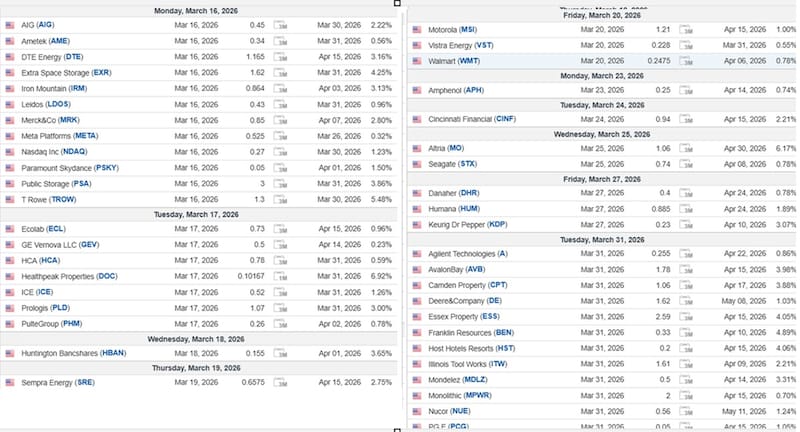Open the 3M payout icon for Meta Platforms
This screenshot has width=800, height=432.
click(x=283, y=136)
